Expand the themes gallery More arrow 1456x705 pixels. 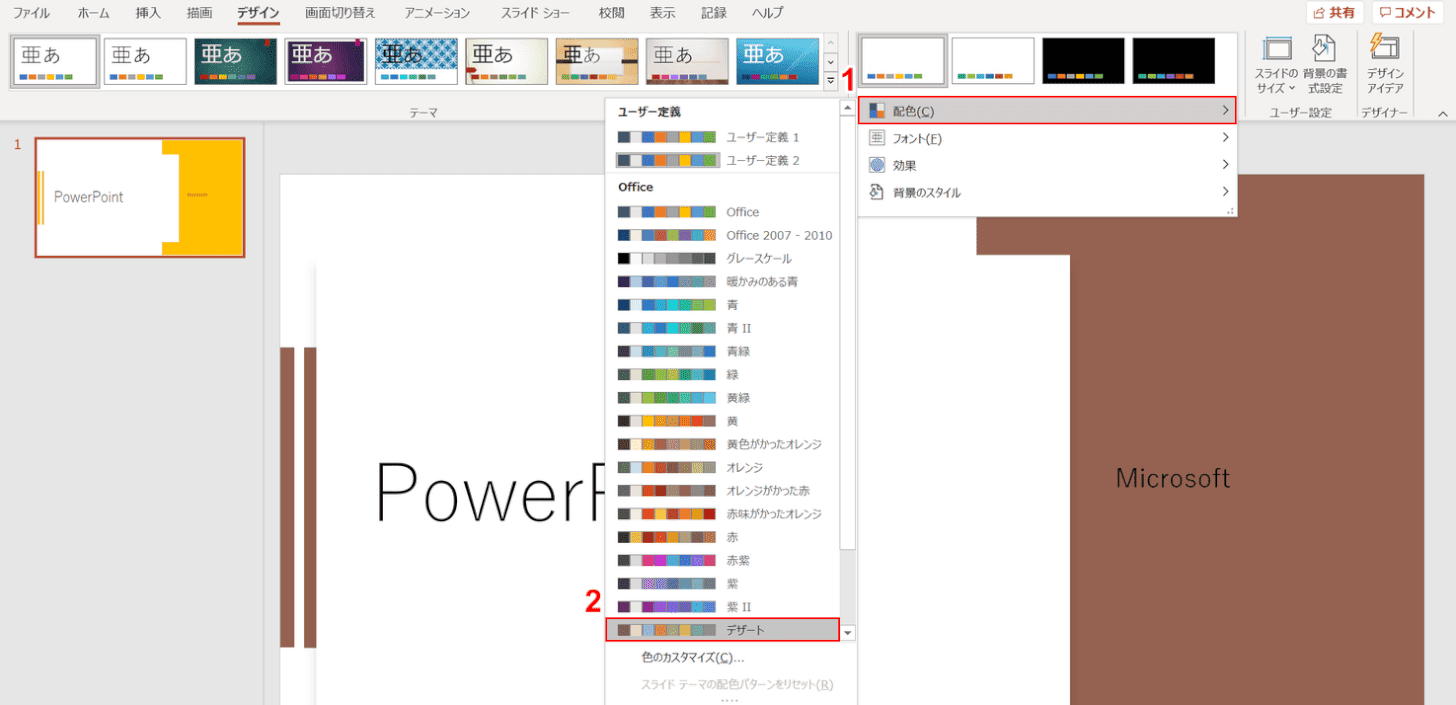pyautogui.click(x=831, y=80)
